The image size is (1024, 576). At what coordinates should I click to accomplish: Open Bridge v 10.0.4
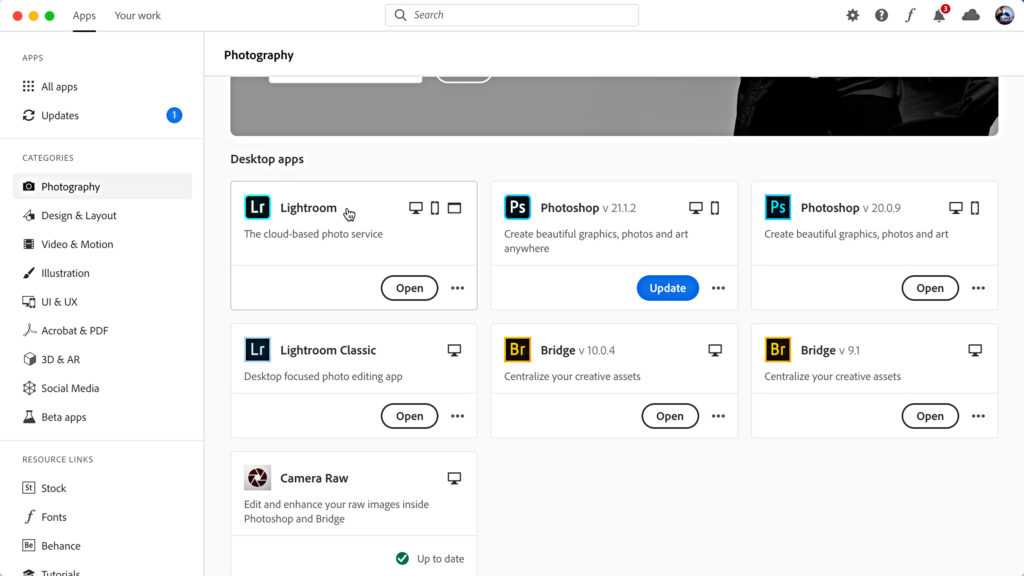pos(670,416)
